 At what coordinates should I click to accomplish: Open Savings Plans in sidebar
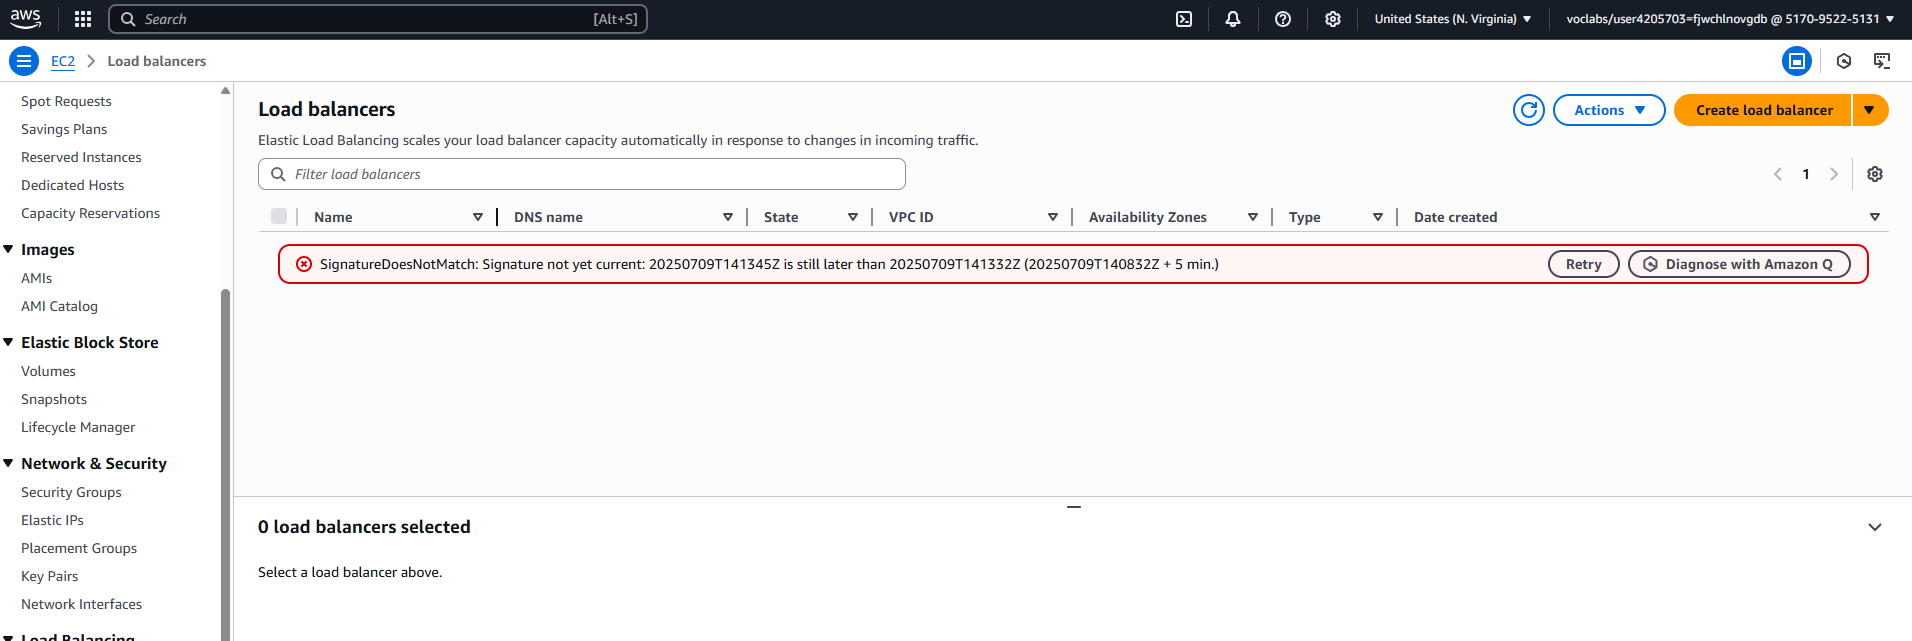(64, 129)
